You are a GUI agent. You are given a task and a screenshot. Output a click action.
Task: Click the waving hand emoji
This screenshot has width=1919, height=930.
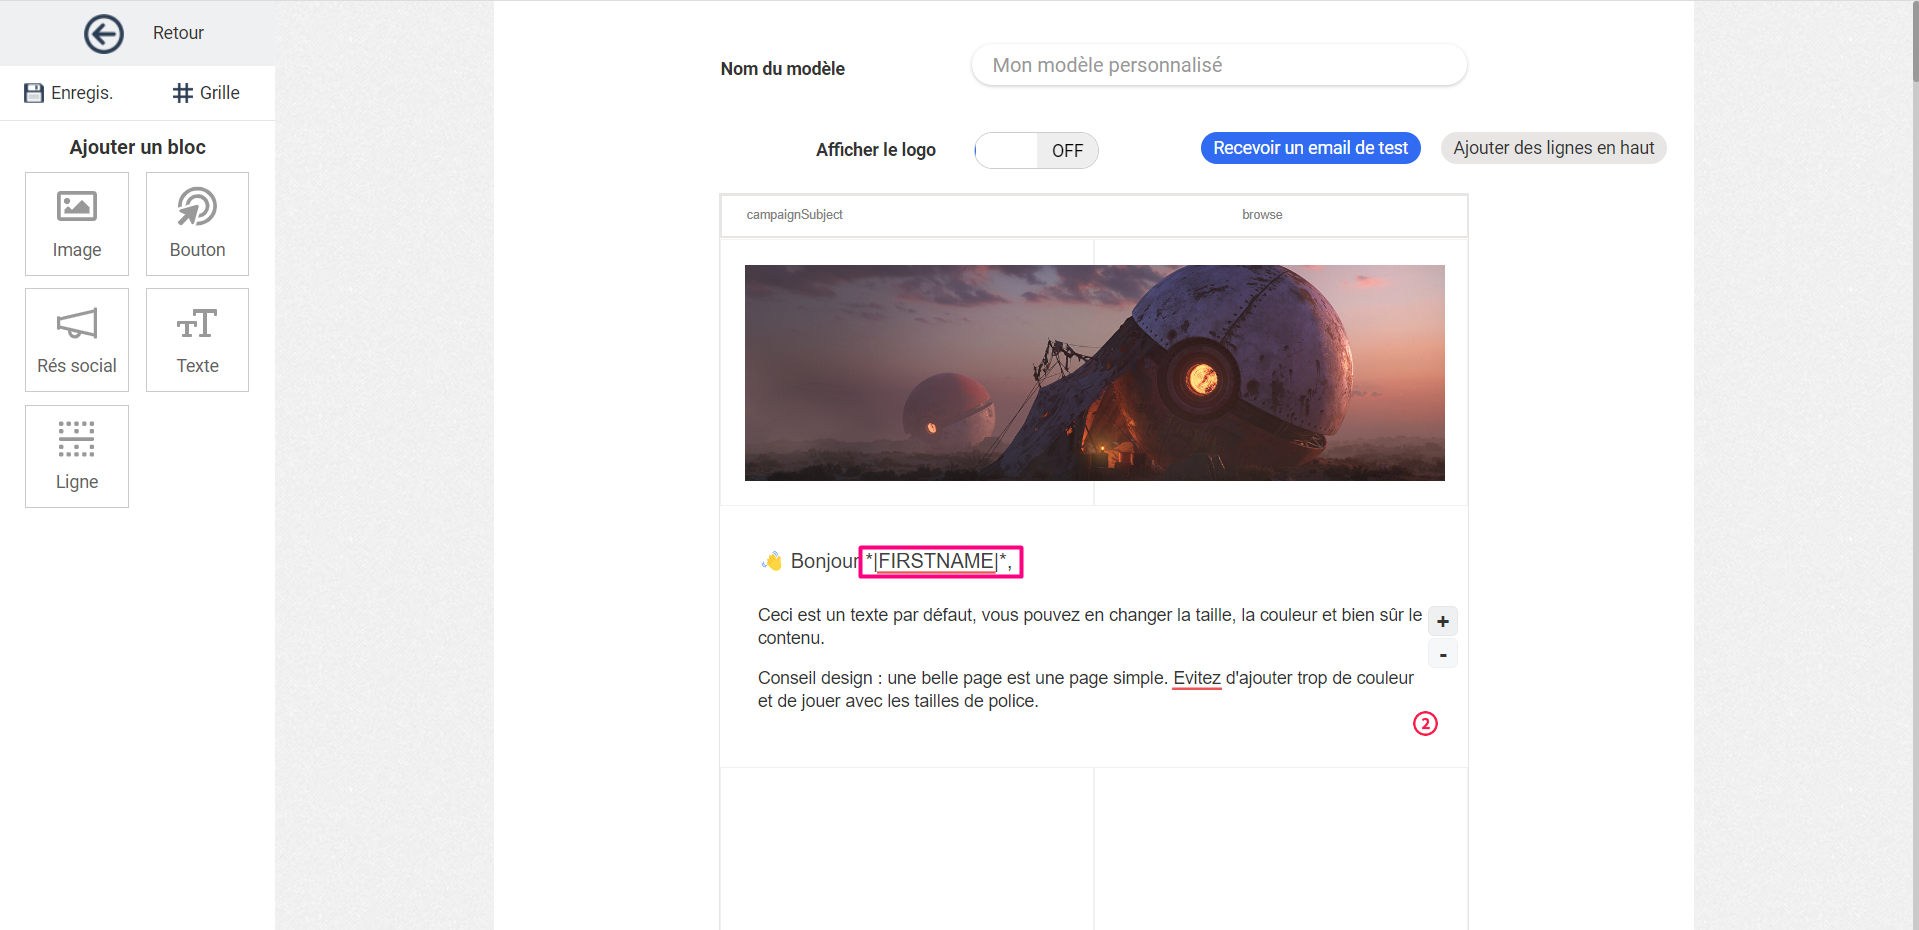[x=772, y=561]
